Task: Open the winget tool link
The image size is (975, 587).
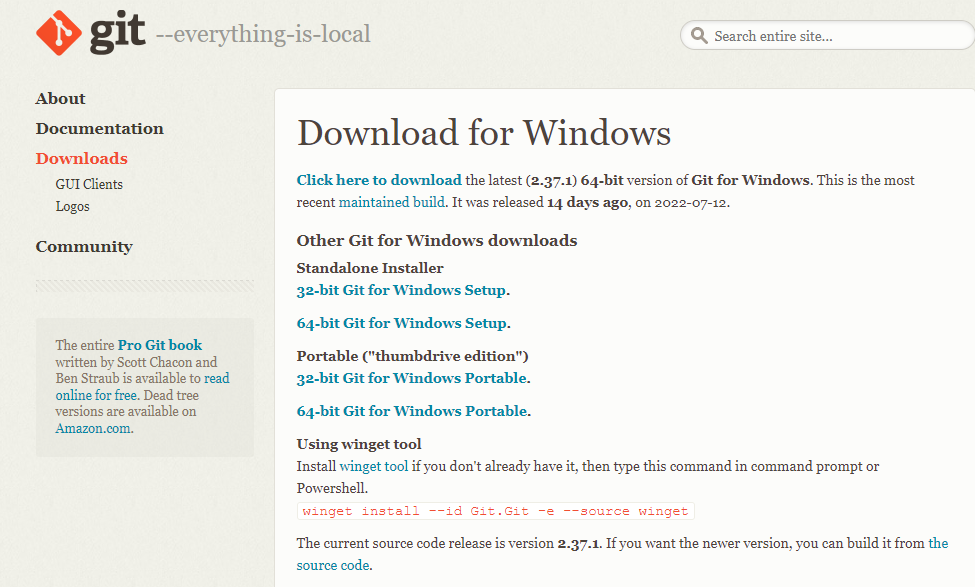Action: coord(374,465)
